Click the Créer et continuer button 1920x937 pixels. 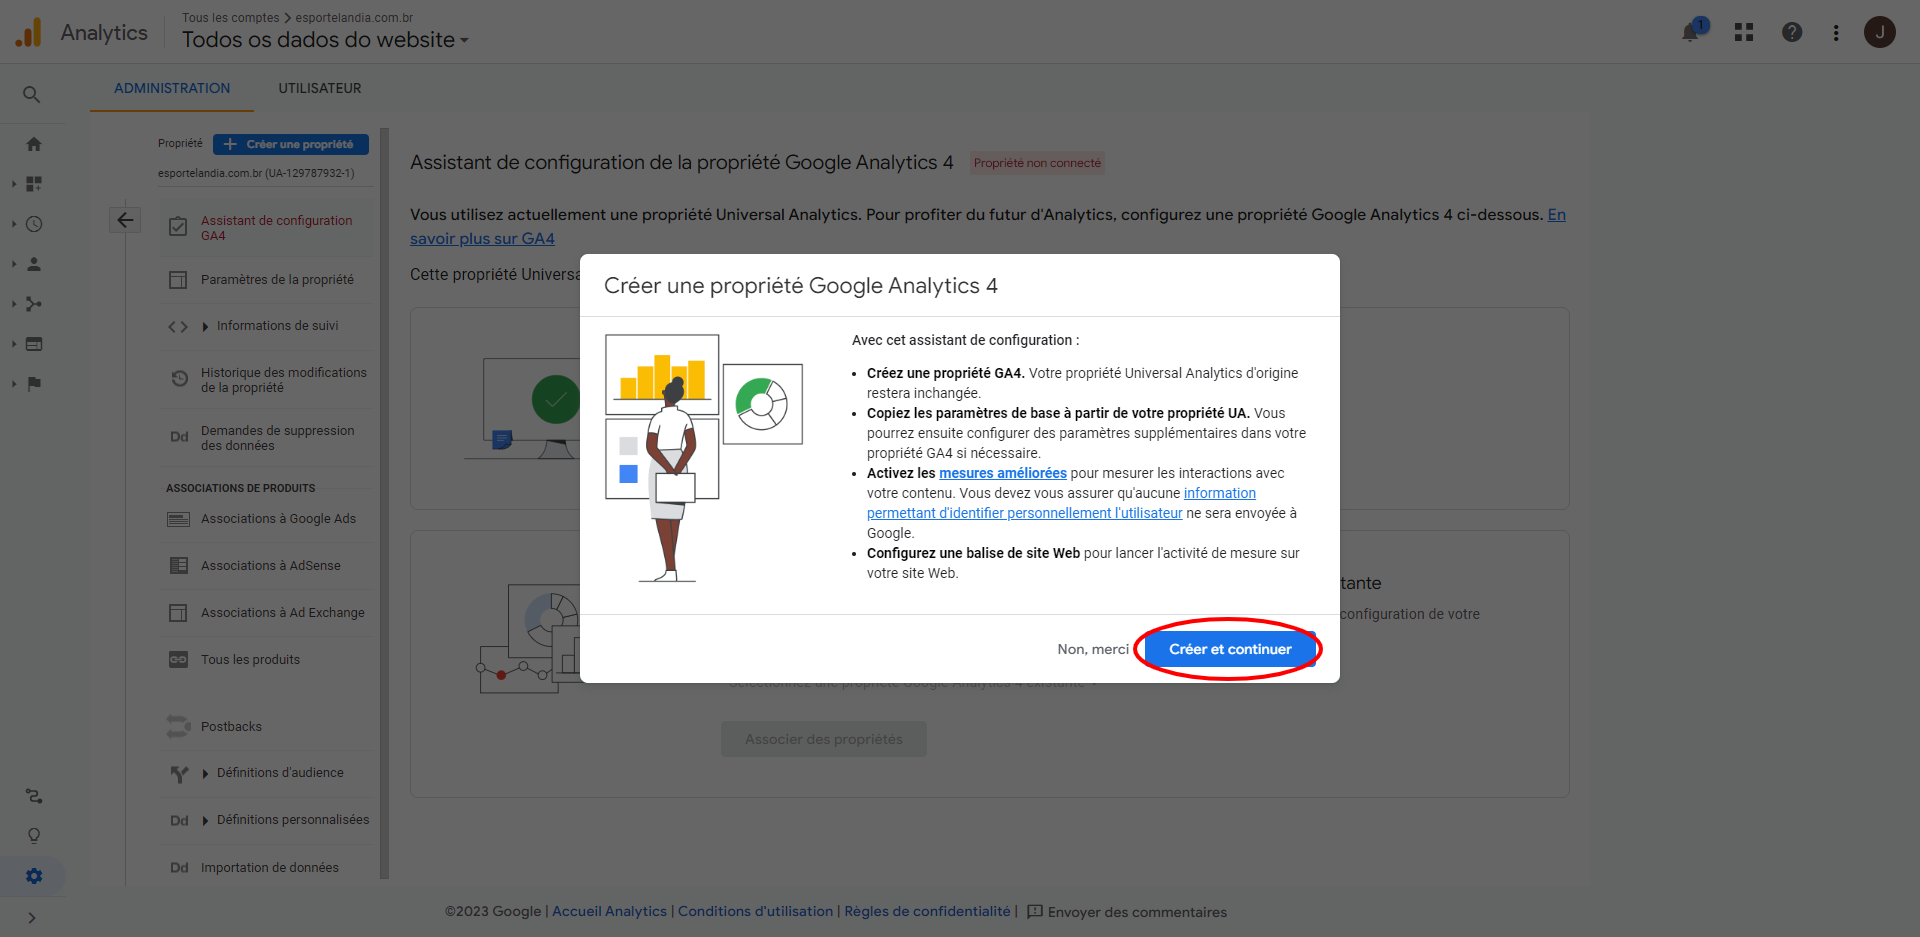coord(1230,649)
